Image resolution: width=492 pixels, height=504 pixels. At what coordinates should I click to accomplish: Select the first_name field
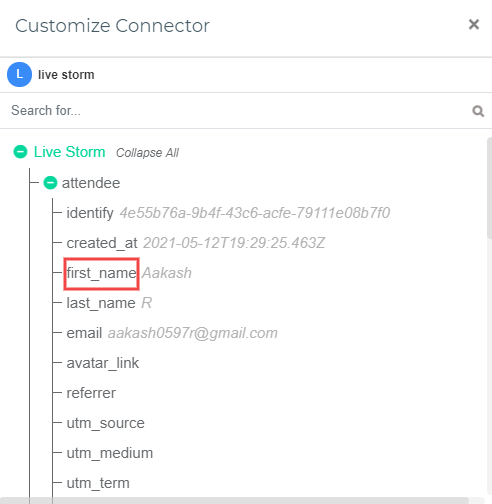point(101,273)
